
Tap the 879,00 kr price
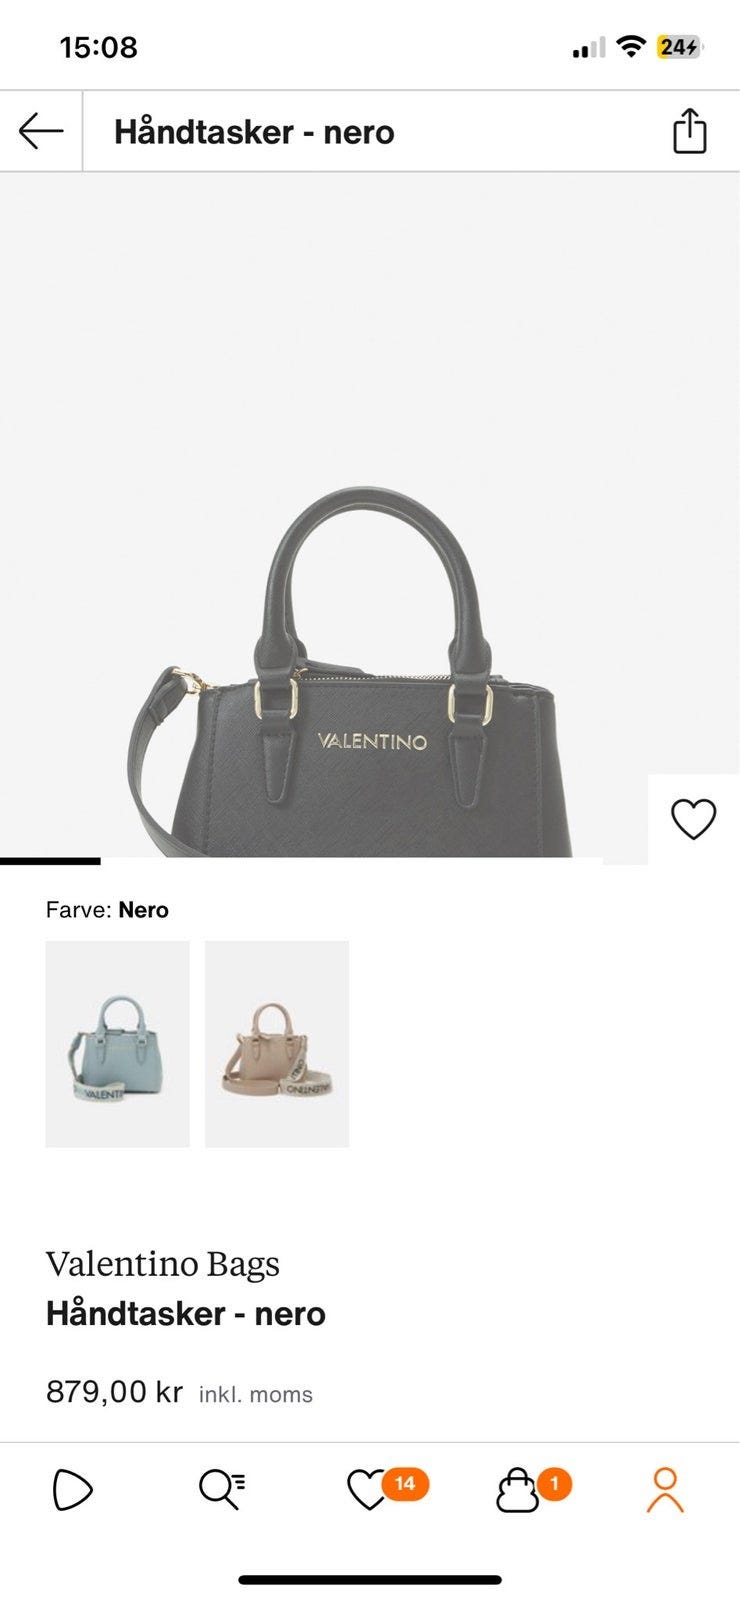(114, 1391)
